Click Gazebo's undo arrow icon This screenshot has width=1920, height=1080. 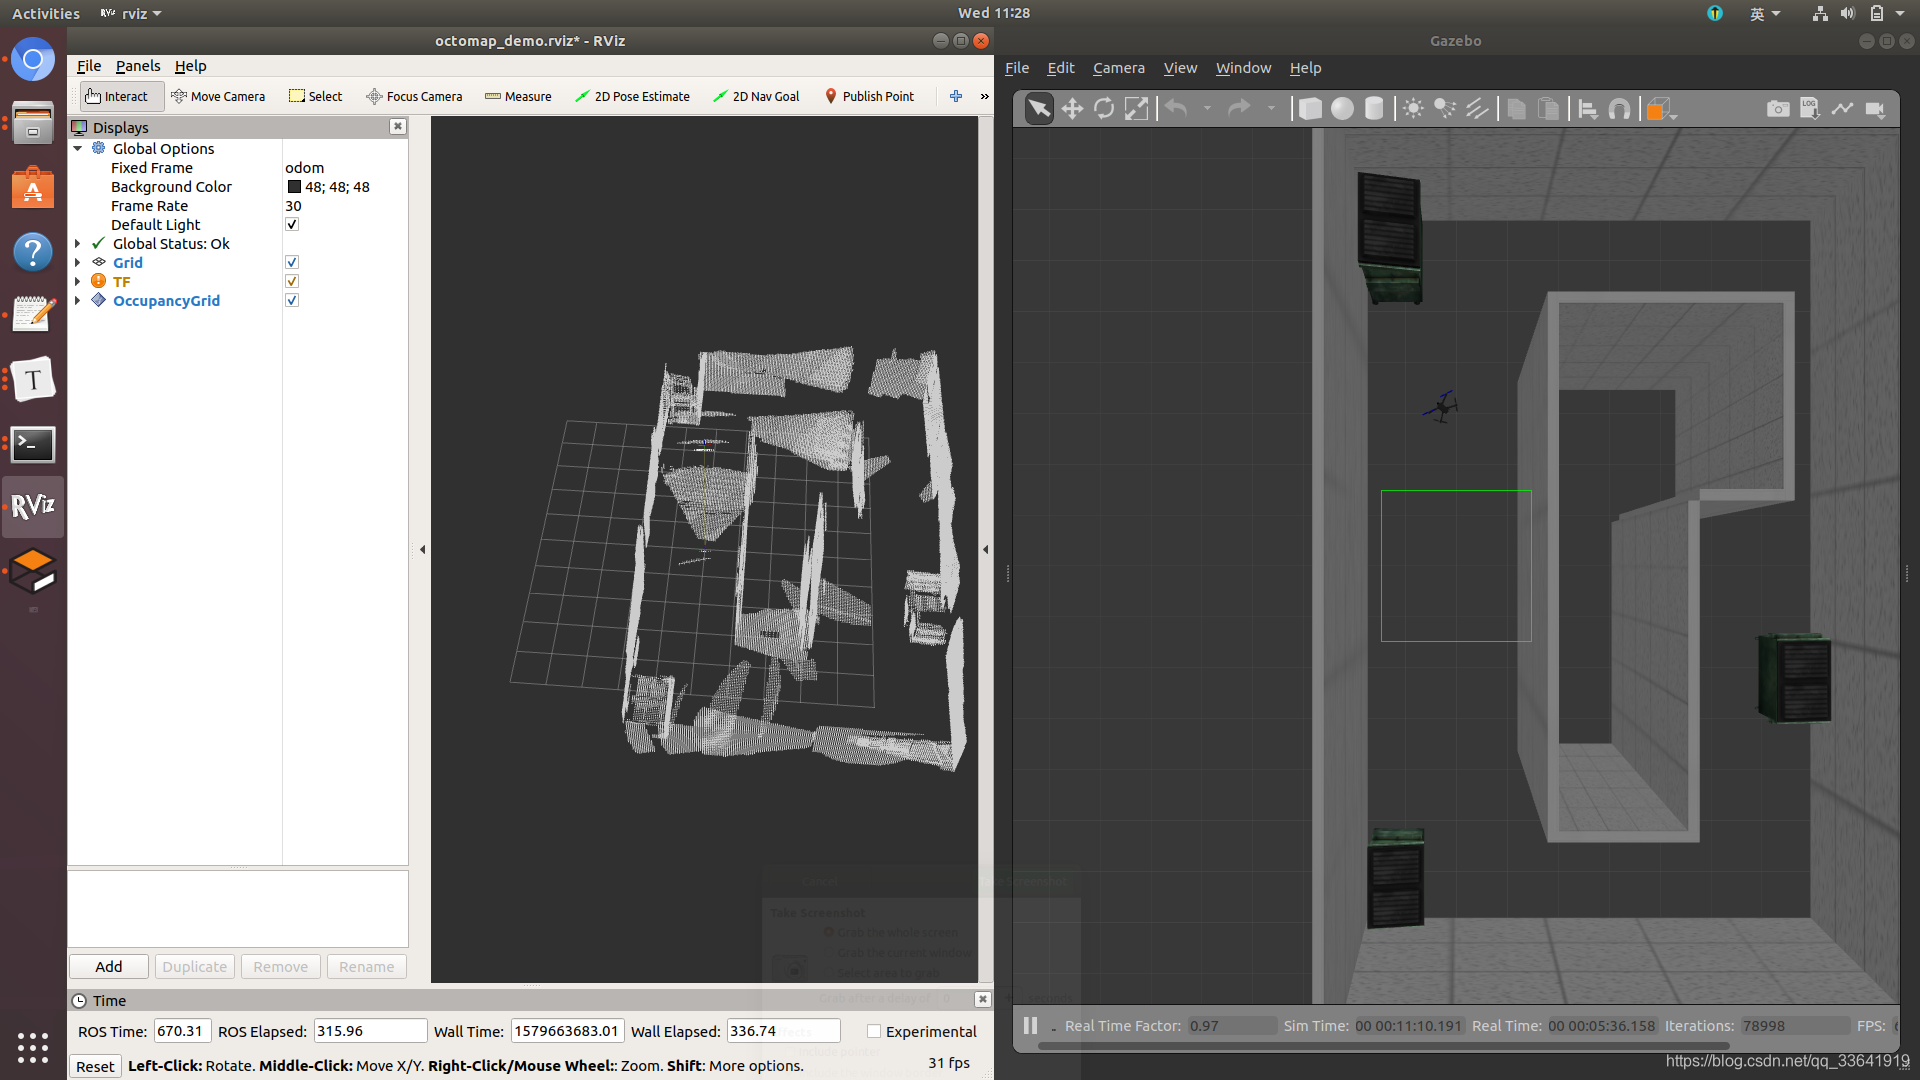coord(1176,108)
